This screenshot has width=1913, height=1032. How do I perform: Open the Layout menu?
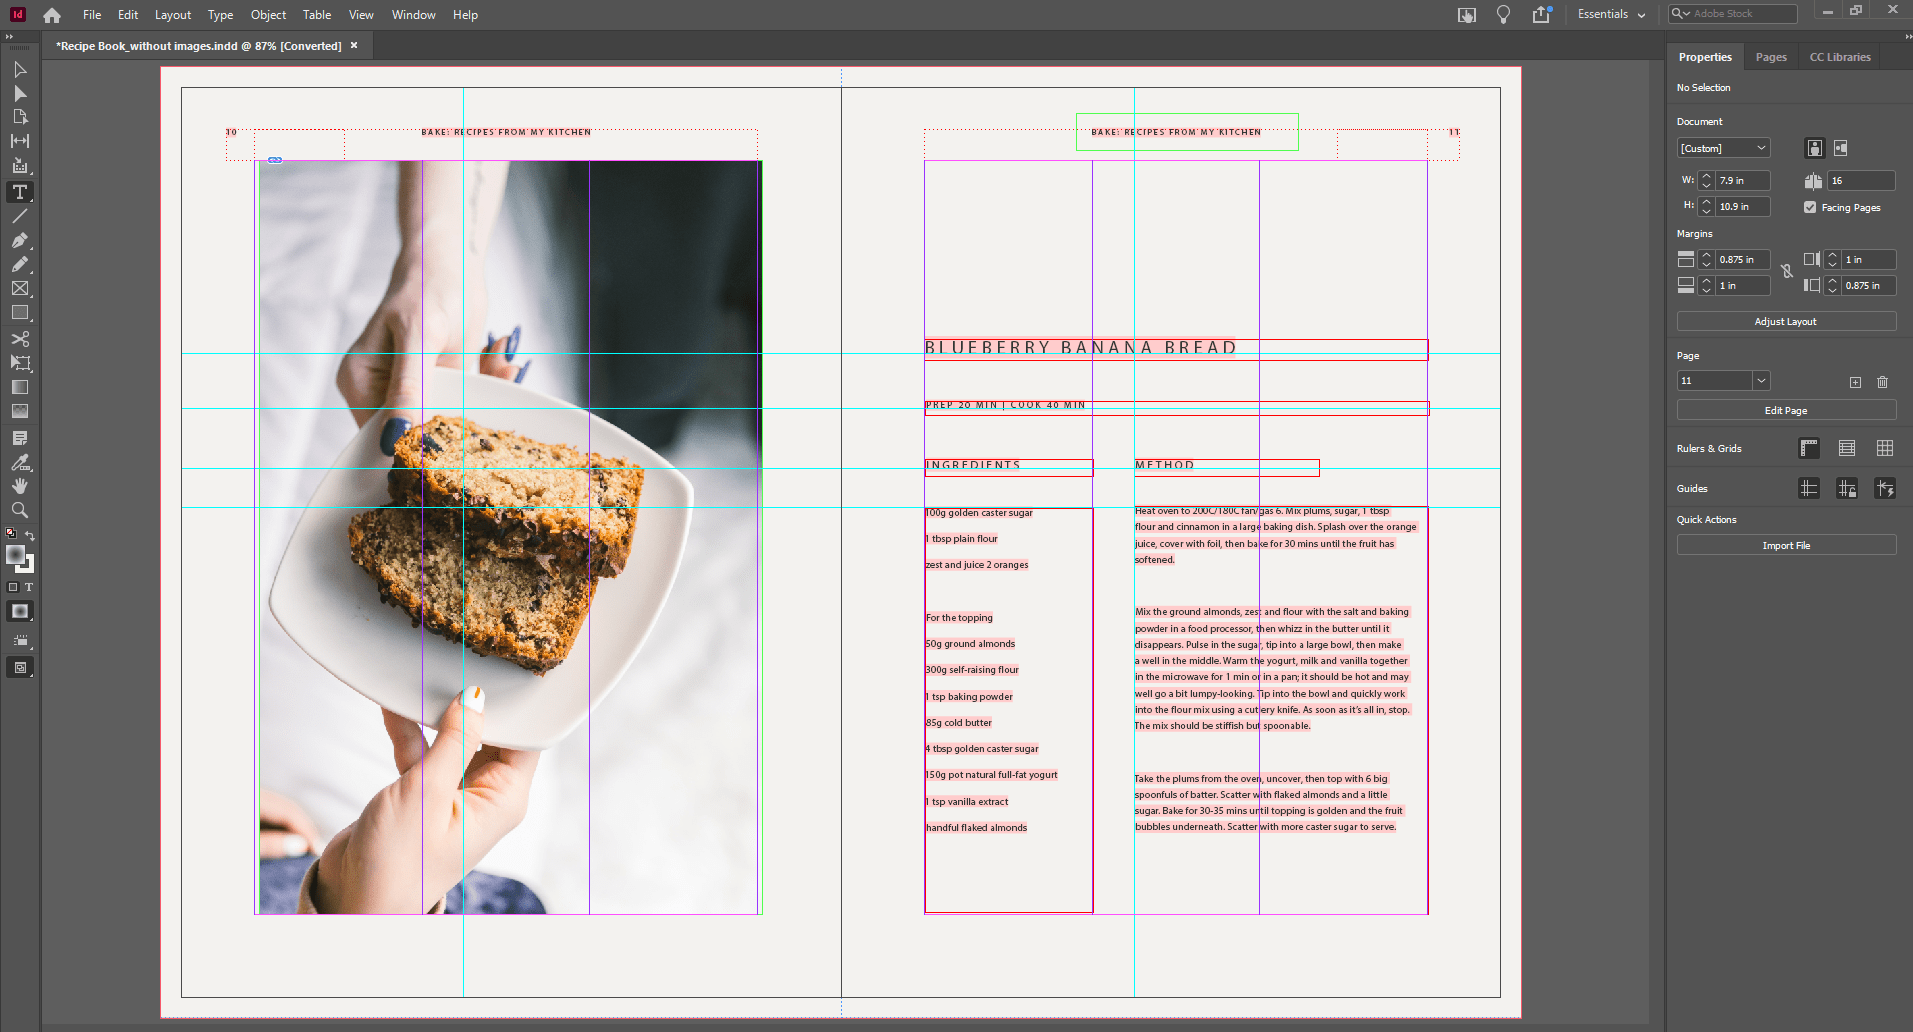(x=172, y=14)
